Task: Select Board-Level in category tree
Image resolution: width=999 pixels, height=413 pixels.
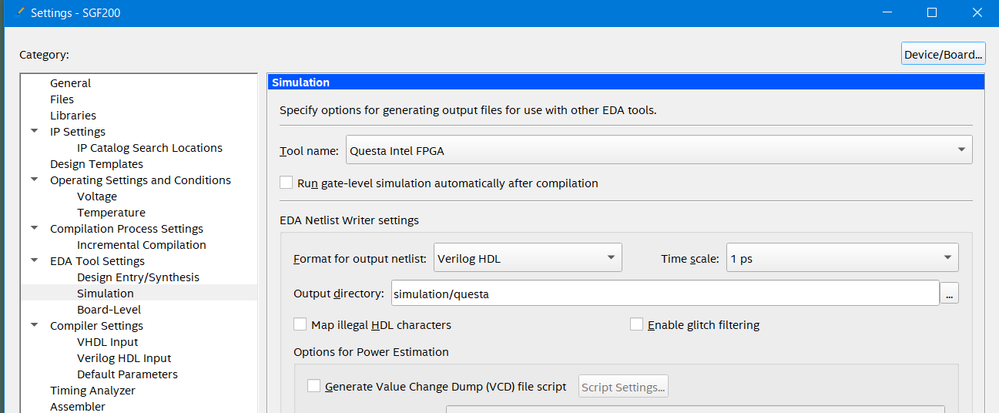Action: click(108, 309)
